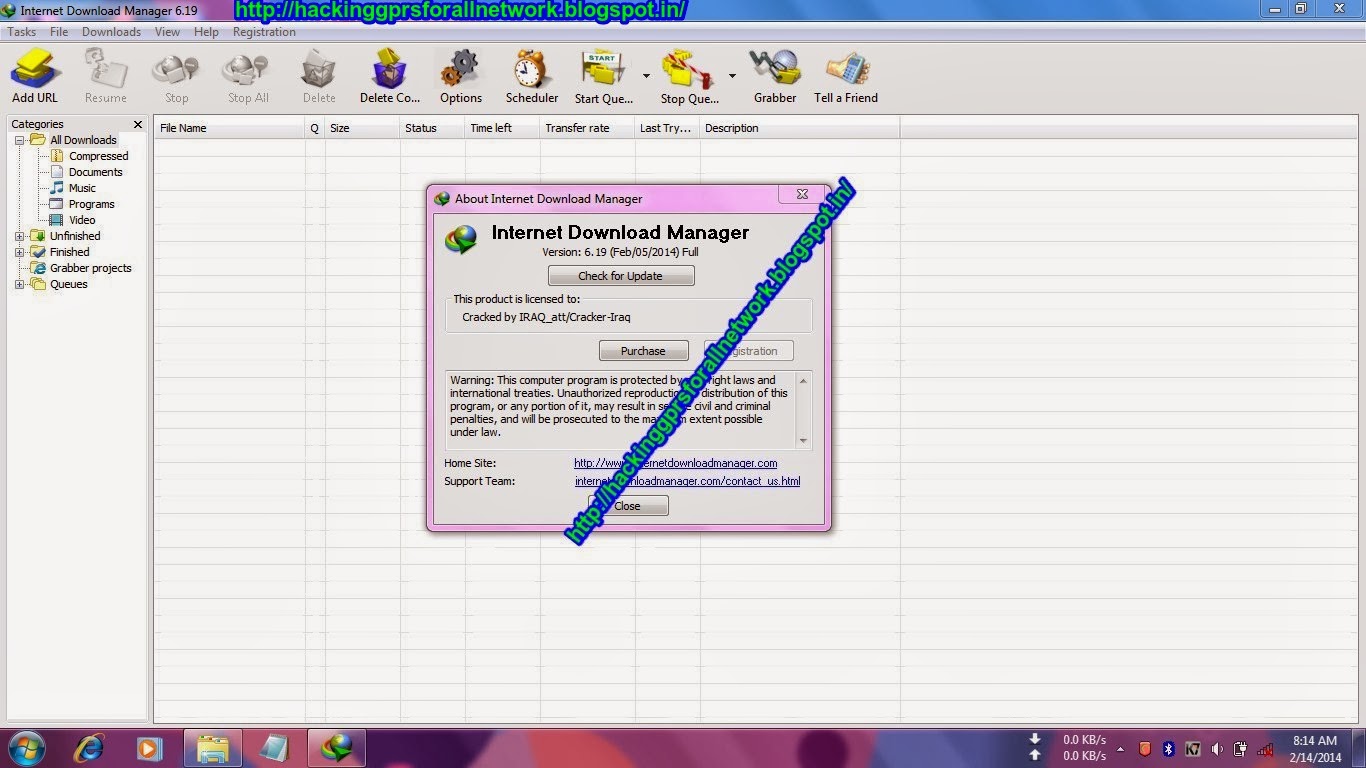Open the Grabber tool
Image resolution: width=1366 pixels, height=768 pixels.
(775, 77)
